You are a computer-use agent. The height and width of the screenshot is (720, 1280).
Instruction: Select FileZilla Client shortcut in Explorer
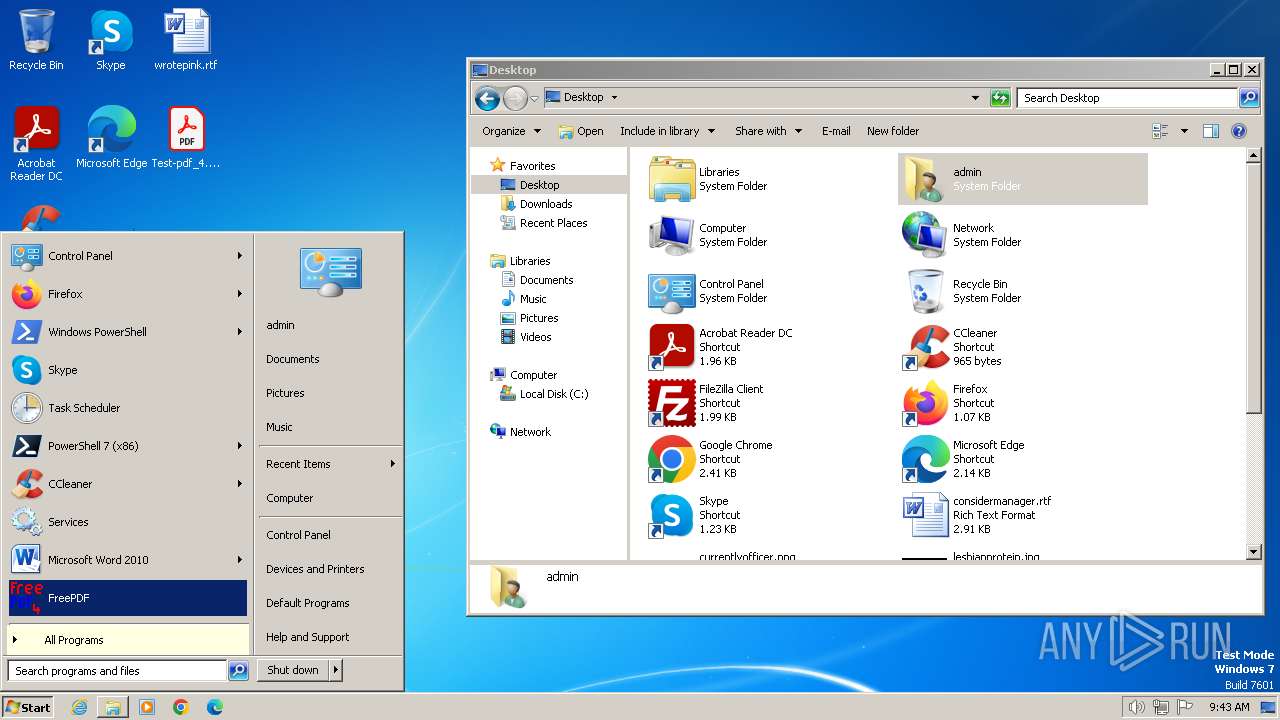706,403
